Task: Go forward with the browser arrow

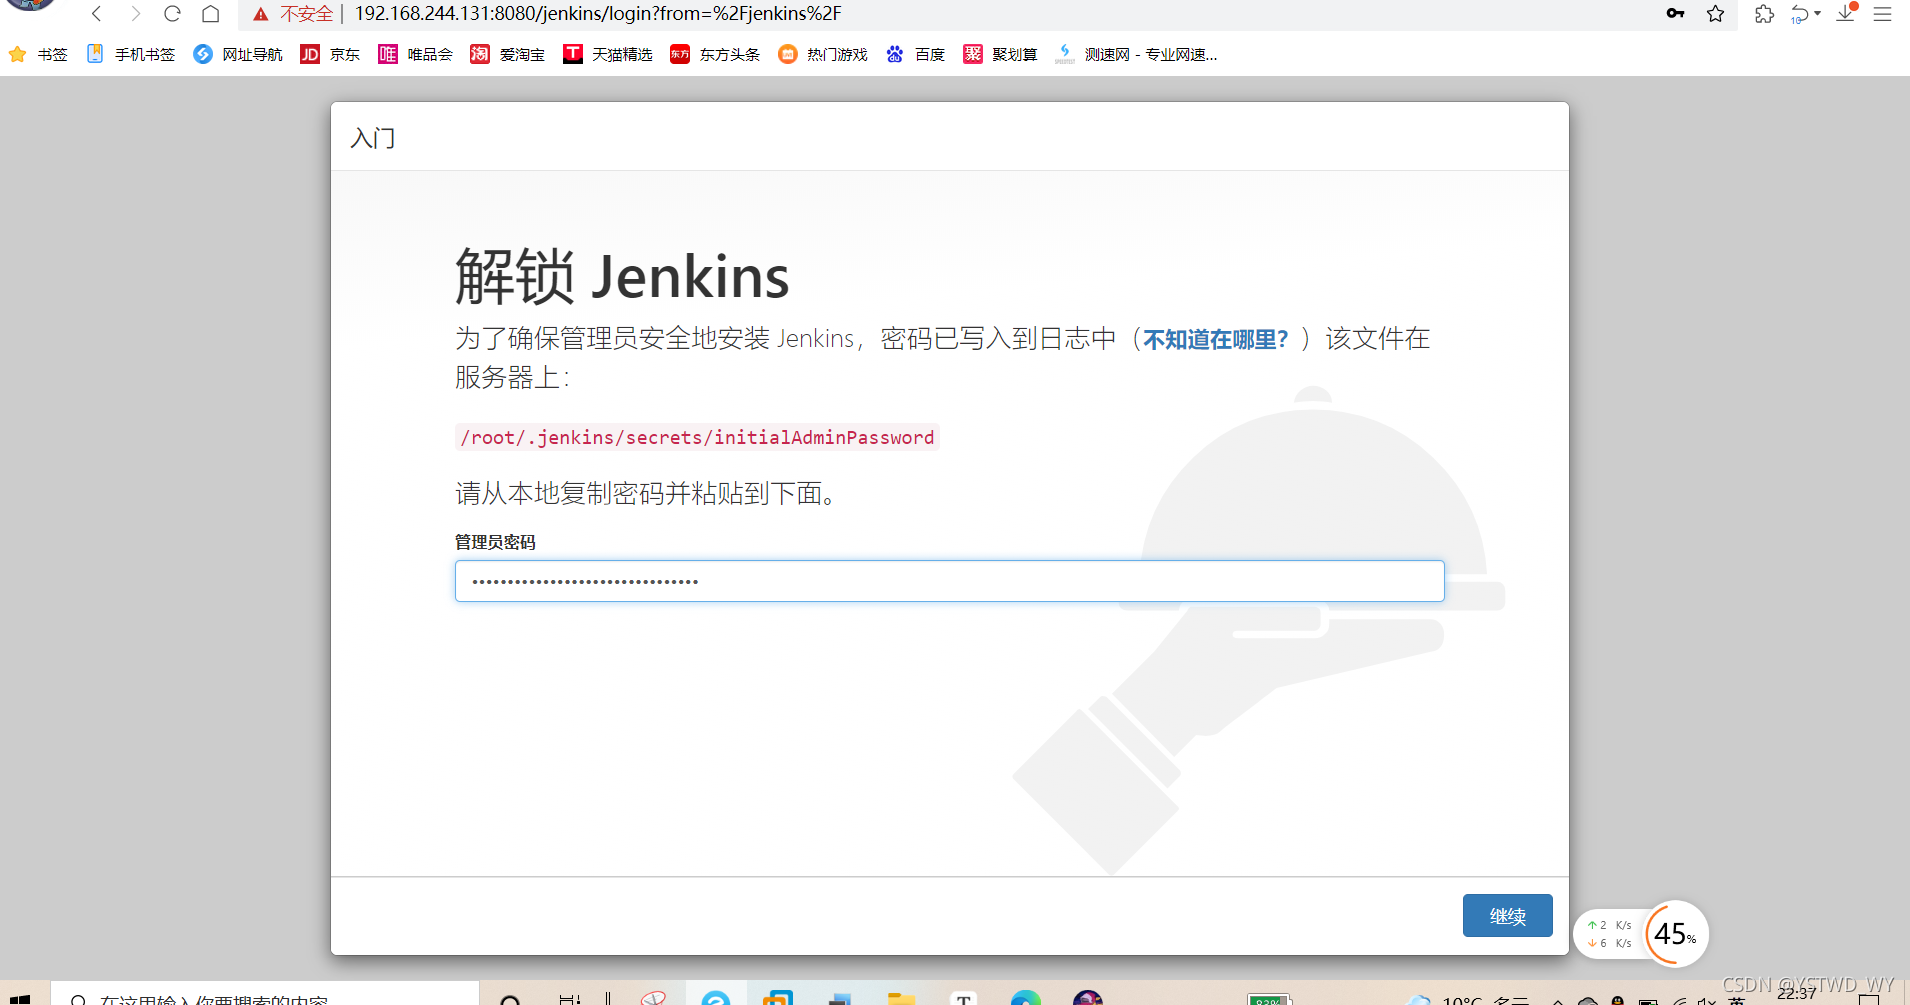Action: coord(135,14)
